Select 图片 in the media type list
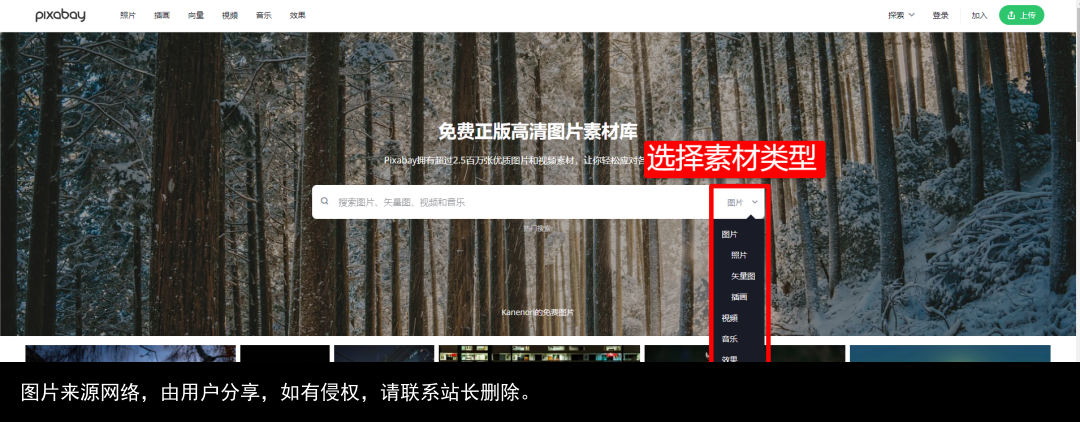The width and height of the screenshot is (1080, 422). pos(729,235)
